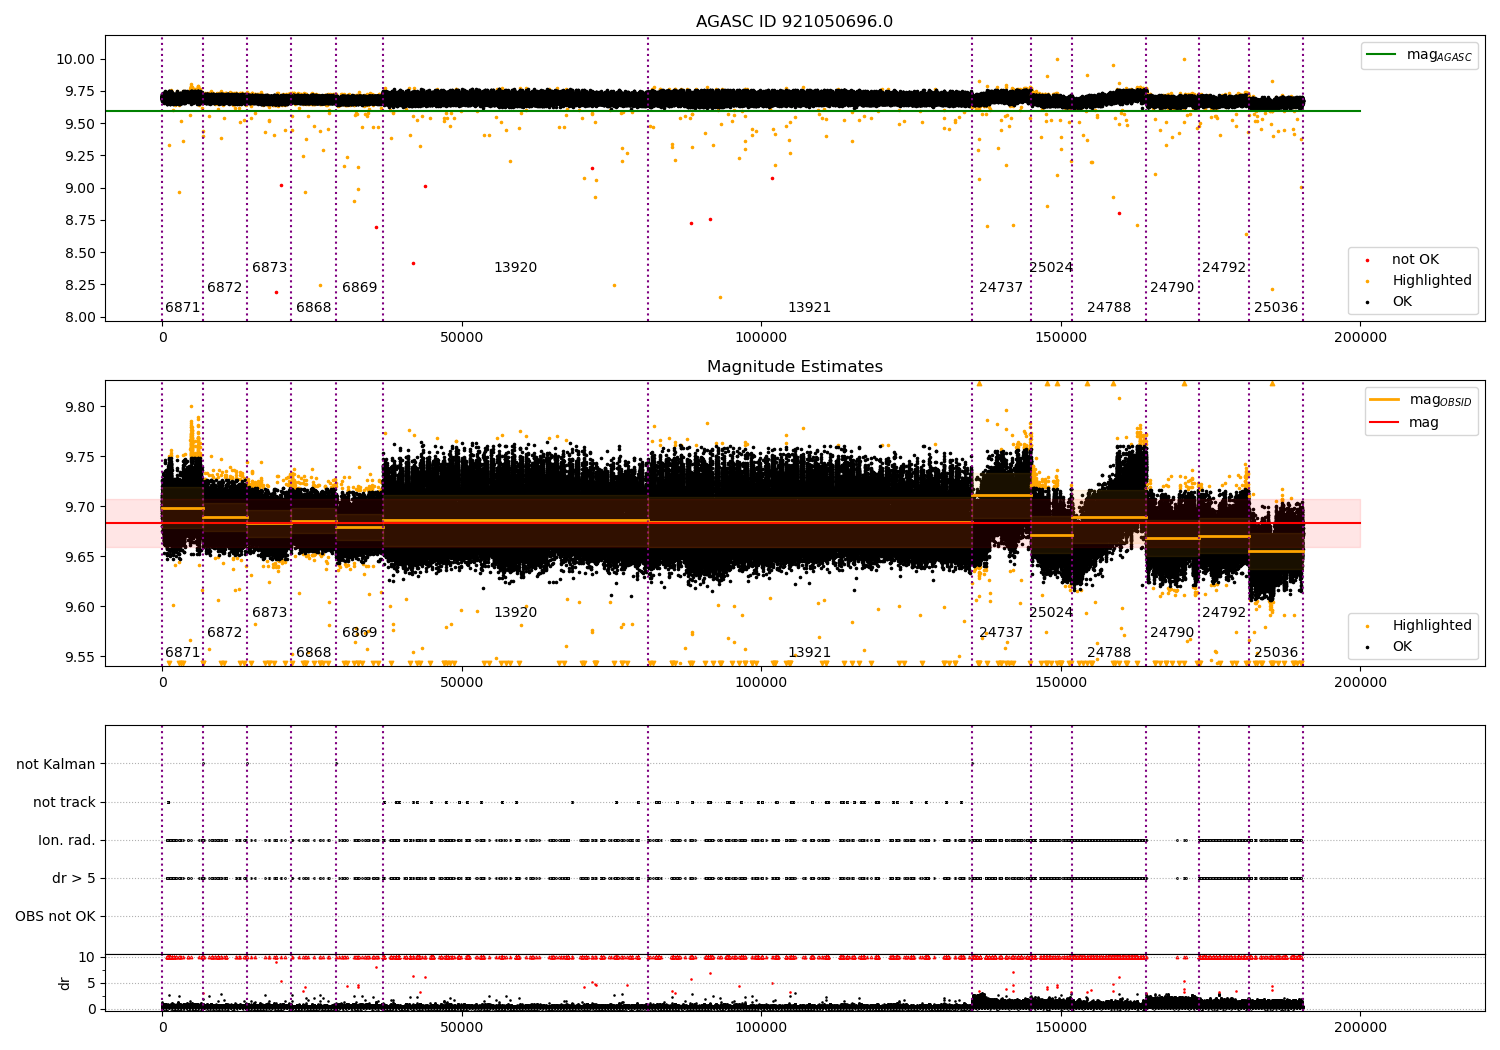Click the 'dr > 5' row label
The image size is (1500, 1050).
pyautogui.click(x=74, y=878)
